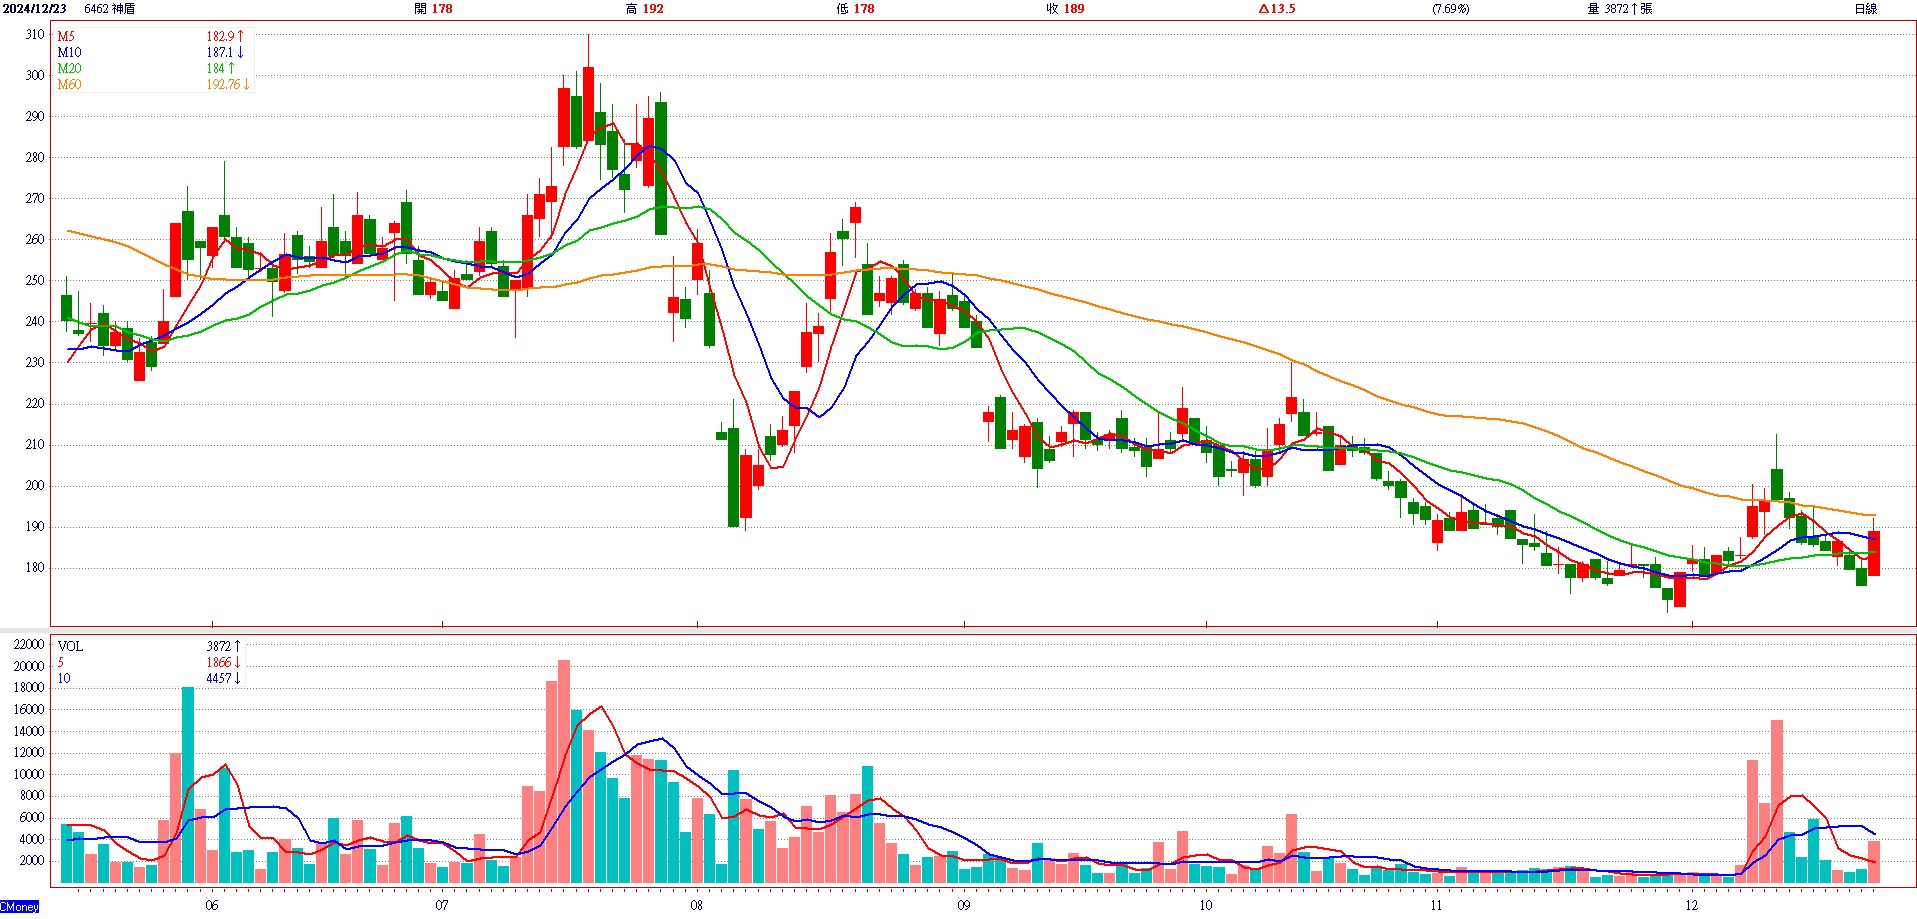The image size is (1917, 919).
Task: Click the stock code 6462 神盾
Action: (x=110, y=9)
